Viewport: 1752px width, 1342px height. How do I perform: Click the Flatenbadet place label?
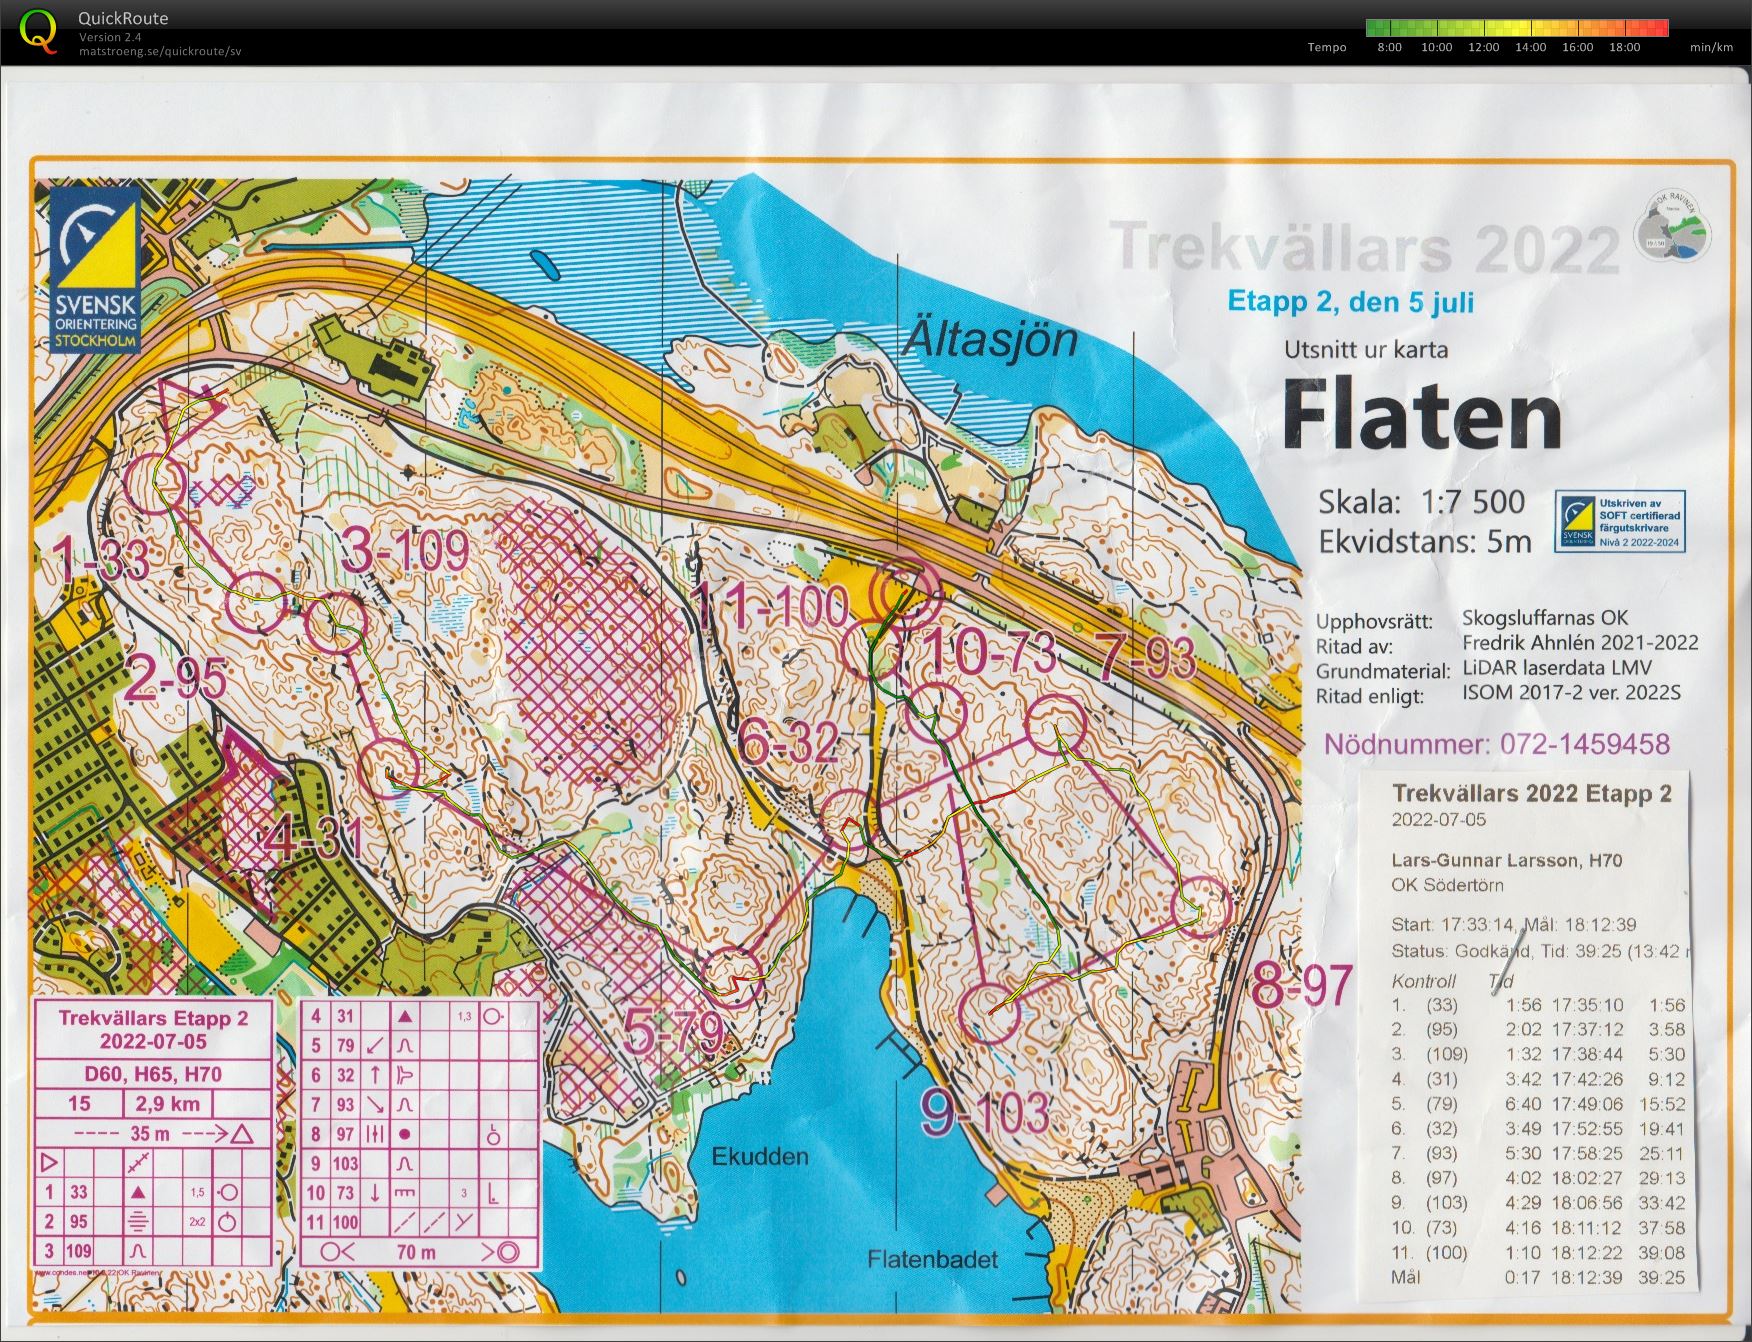coord(932,1259)
